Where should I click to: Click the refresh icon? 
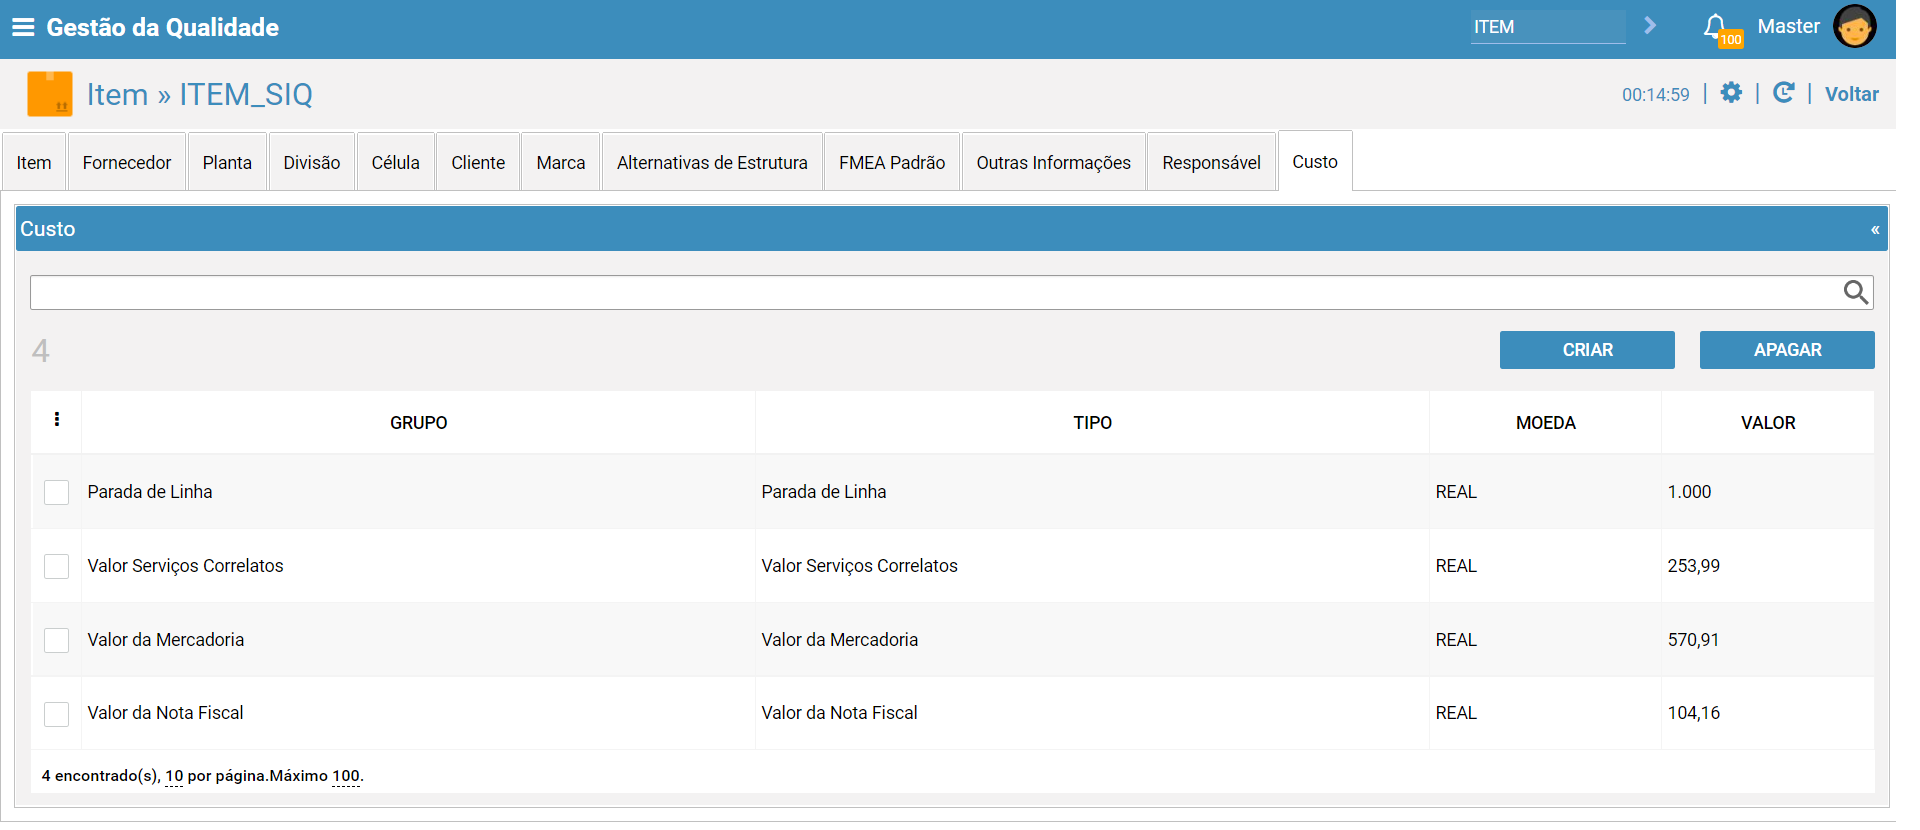1783,93
